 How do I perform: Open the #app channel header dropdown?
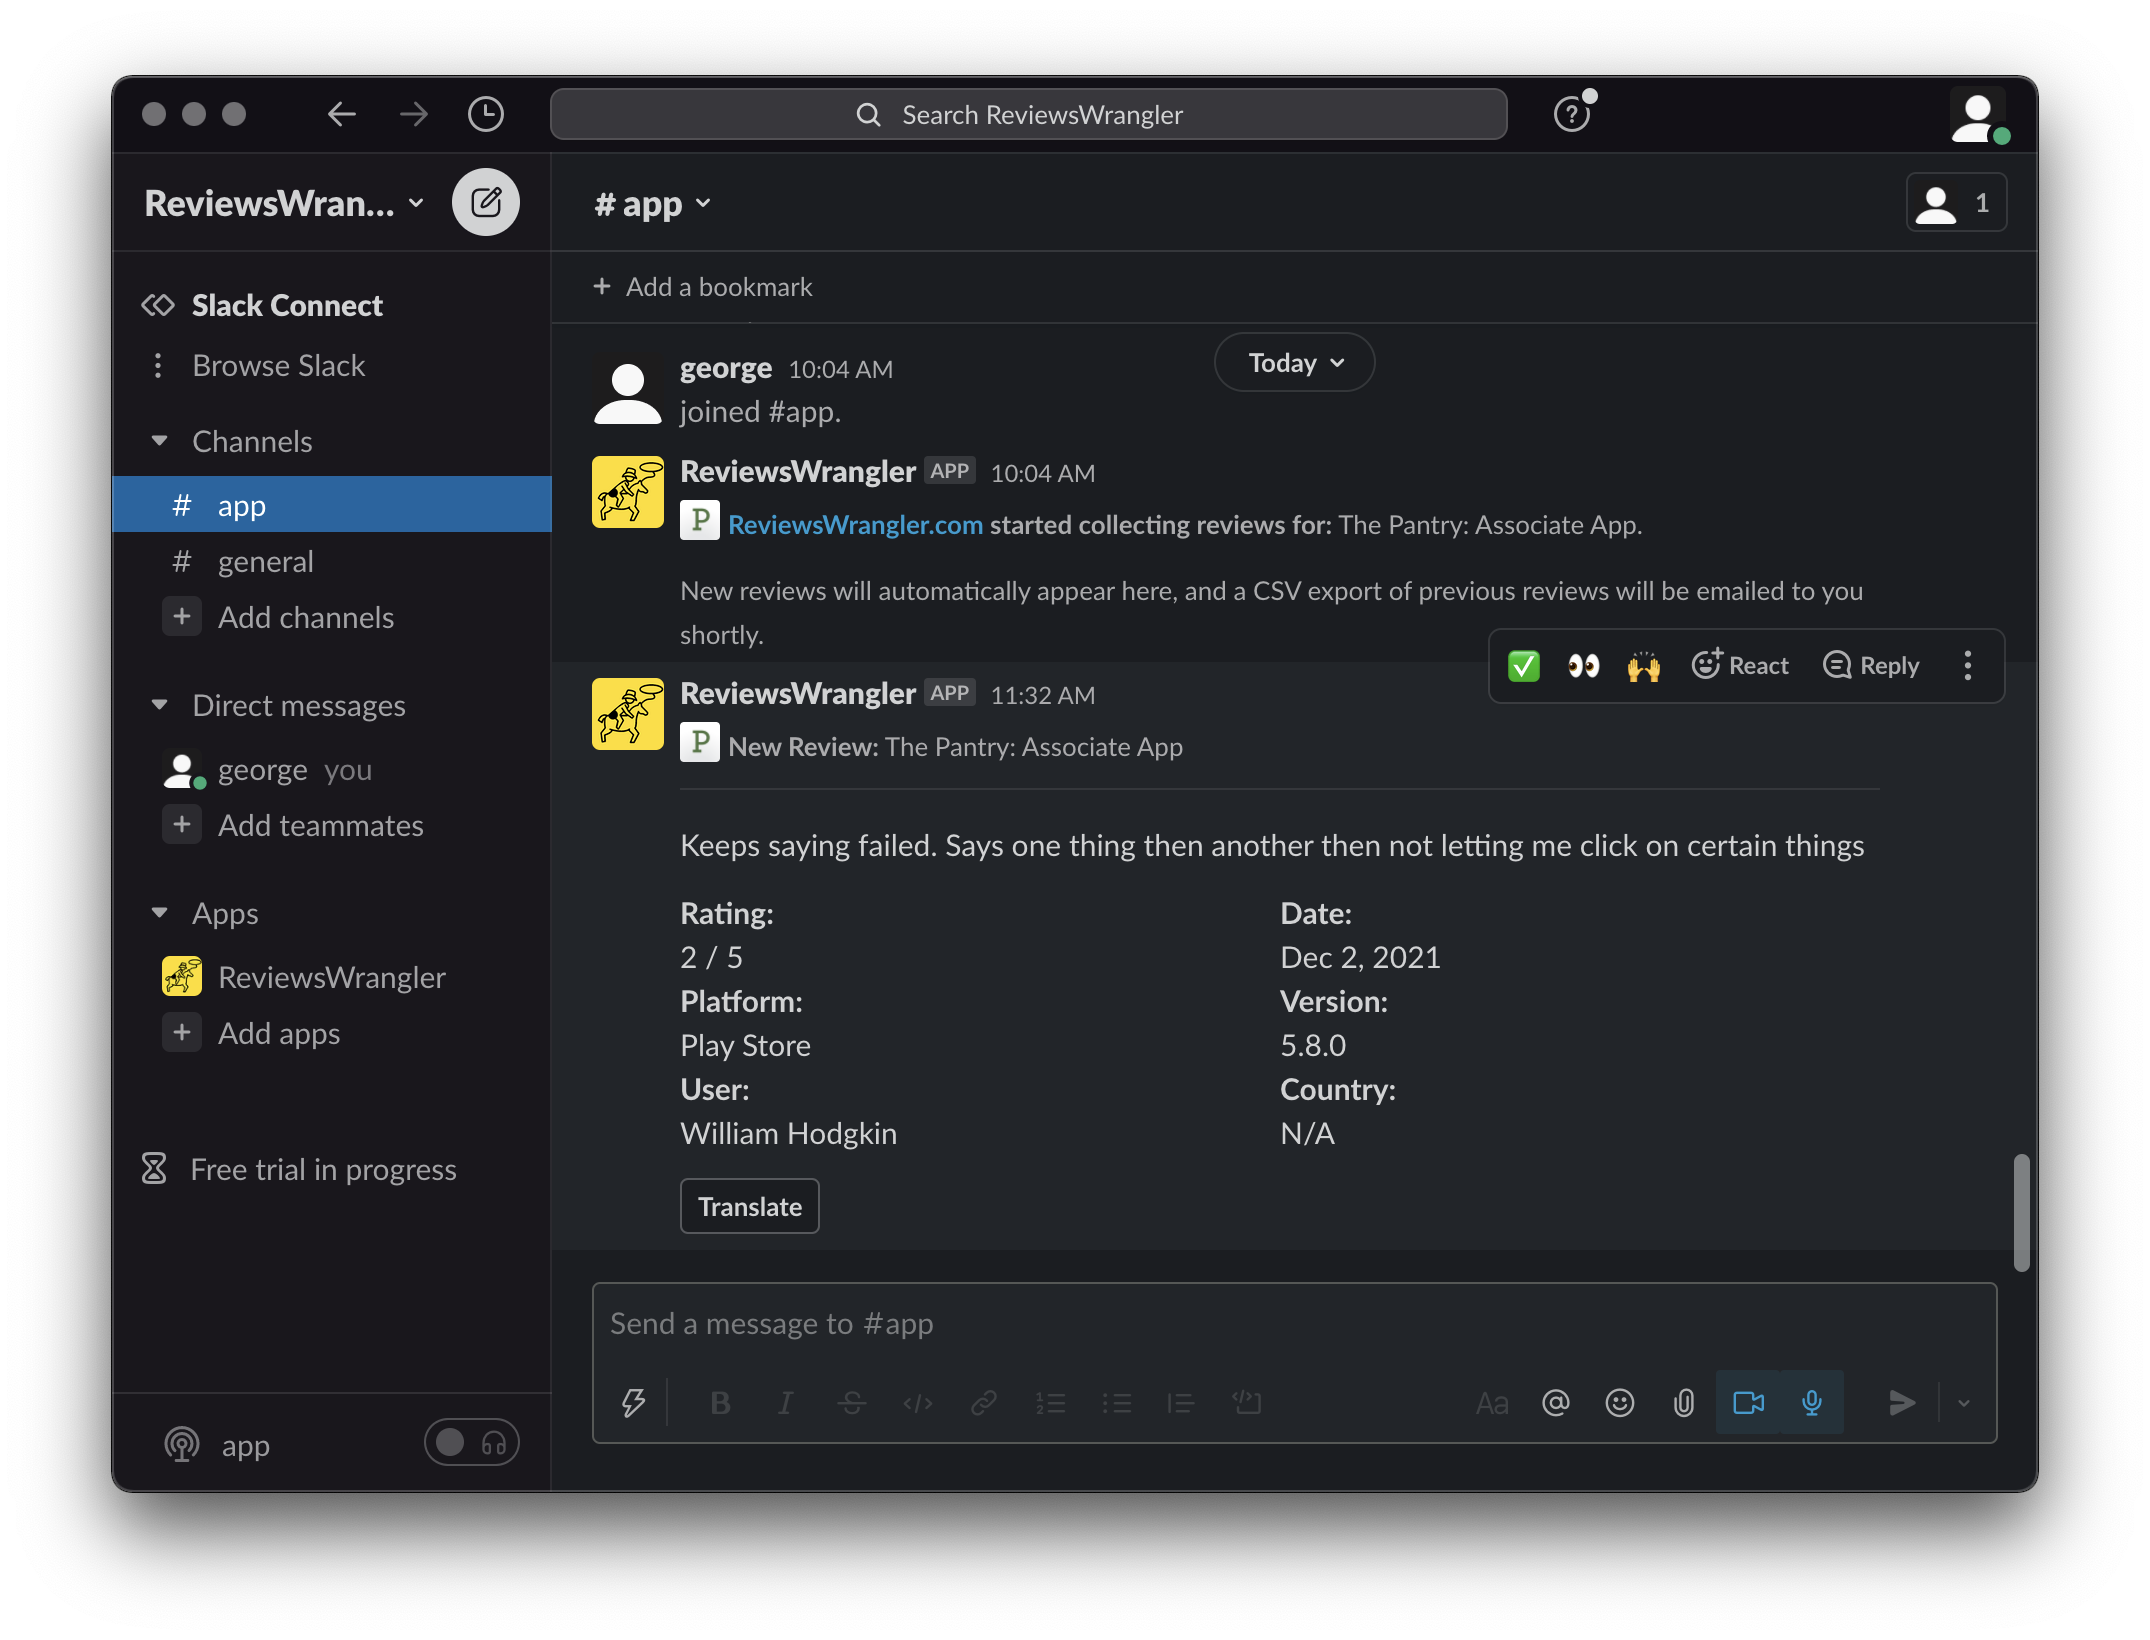(x=652, y=204)
